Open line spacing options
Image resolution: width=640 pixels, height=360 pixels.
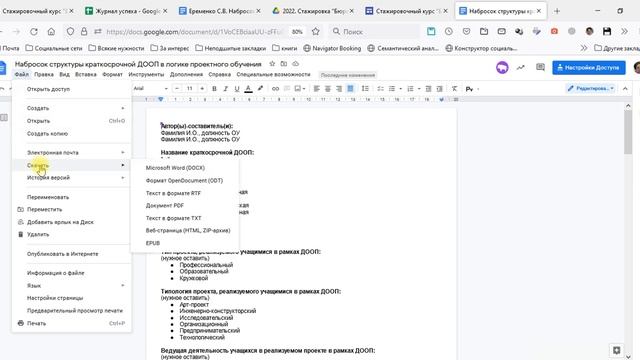[x=365, y=89]
